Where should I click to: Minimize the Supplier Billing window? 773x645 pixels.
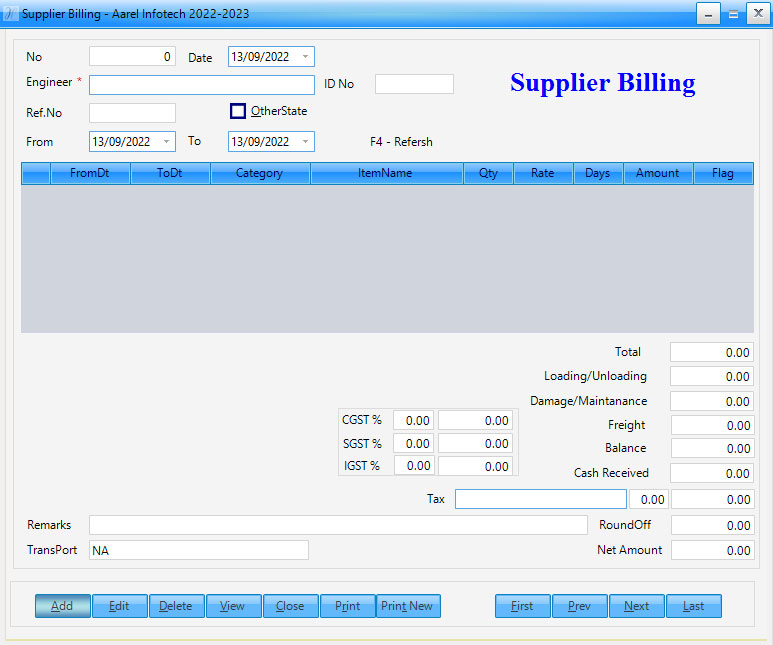pyautogui.click(x=708, y=13)
